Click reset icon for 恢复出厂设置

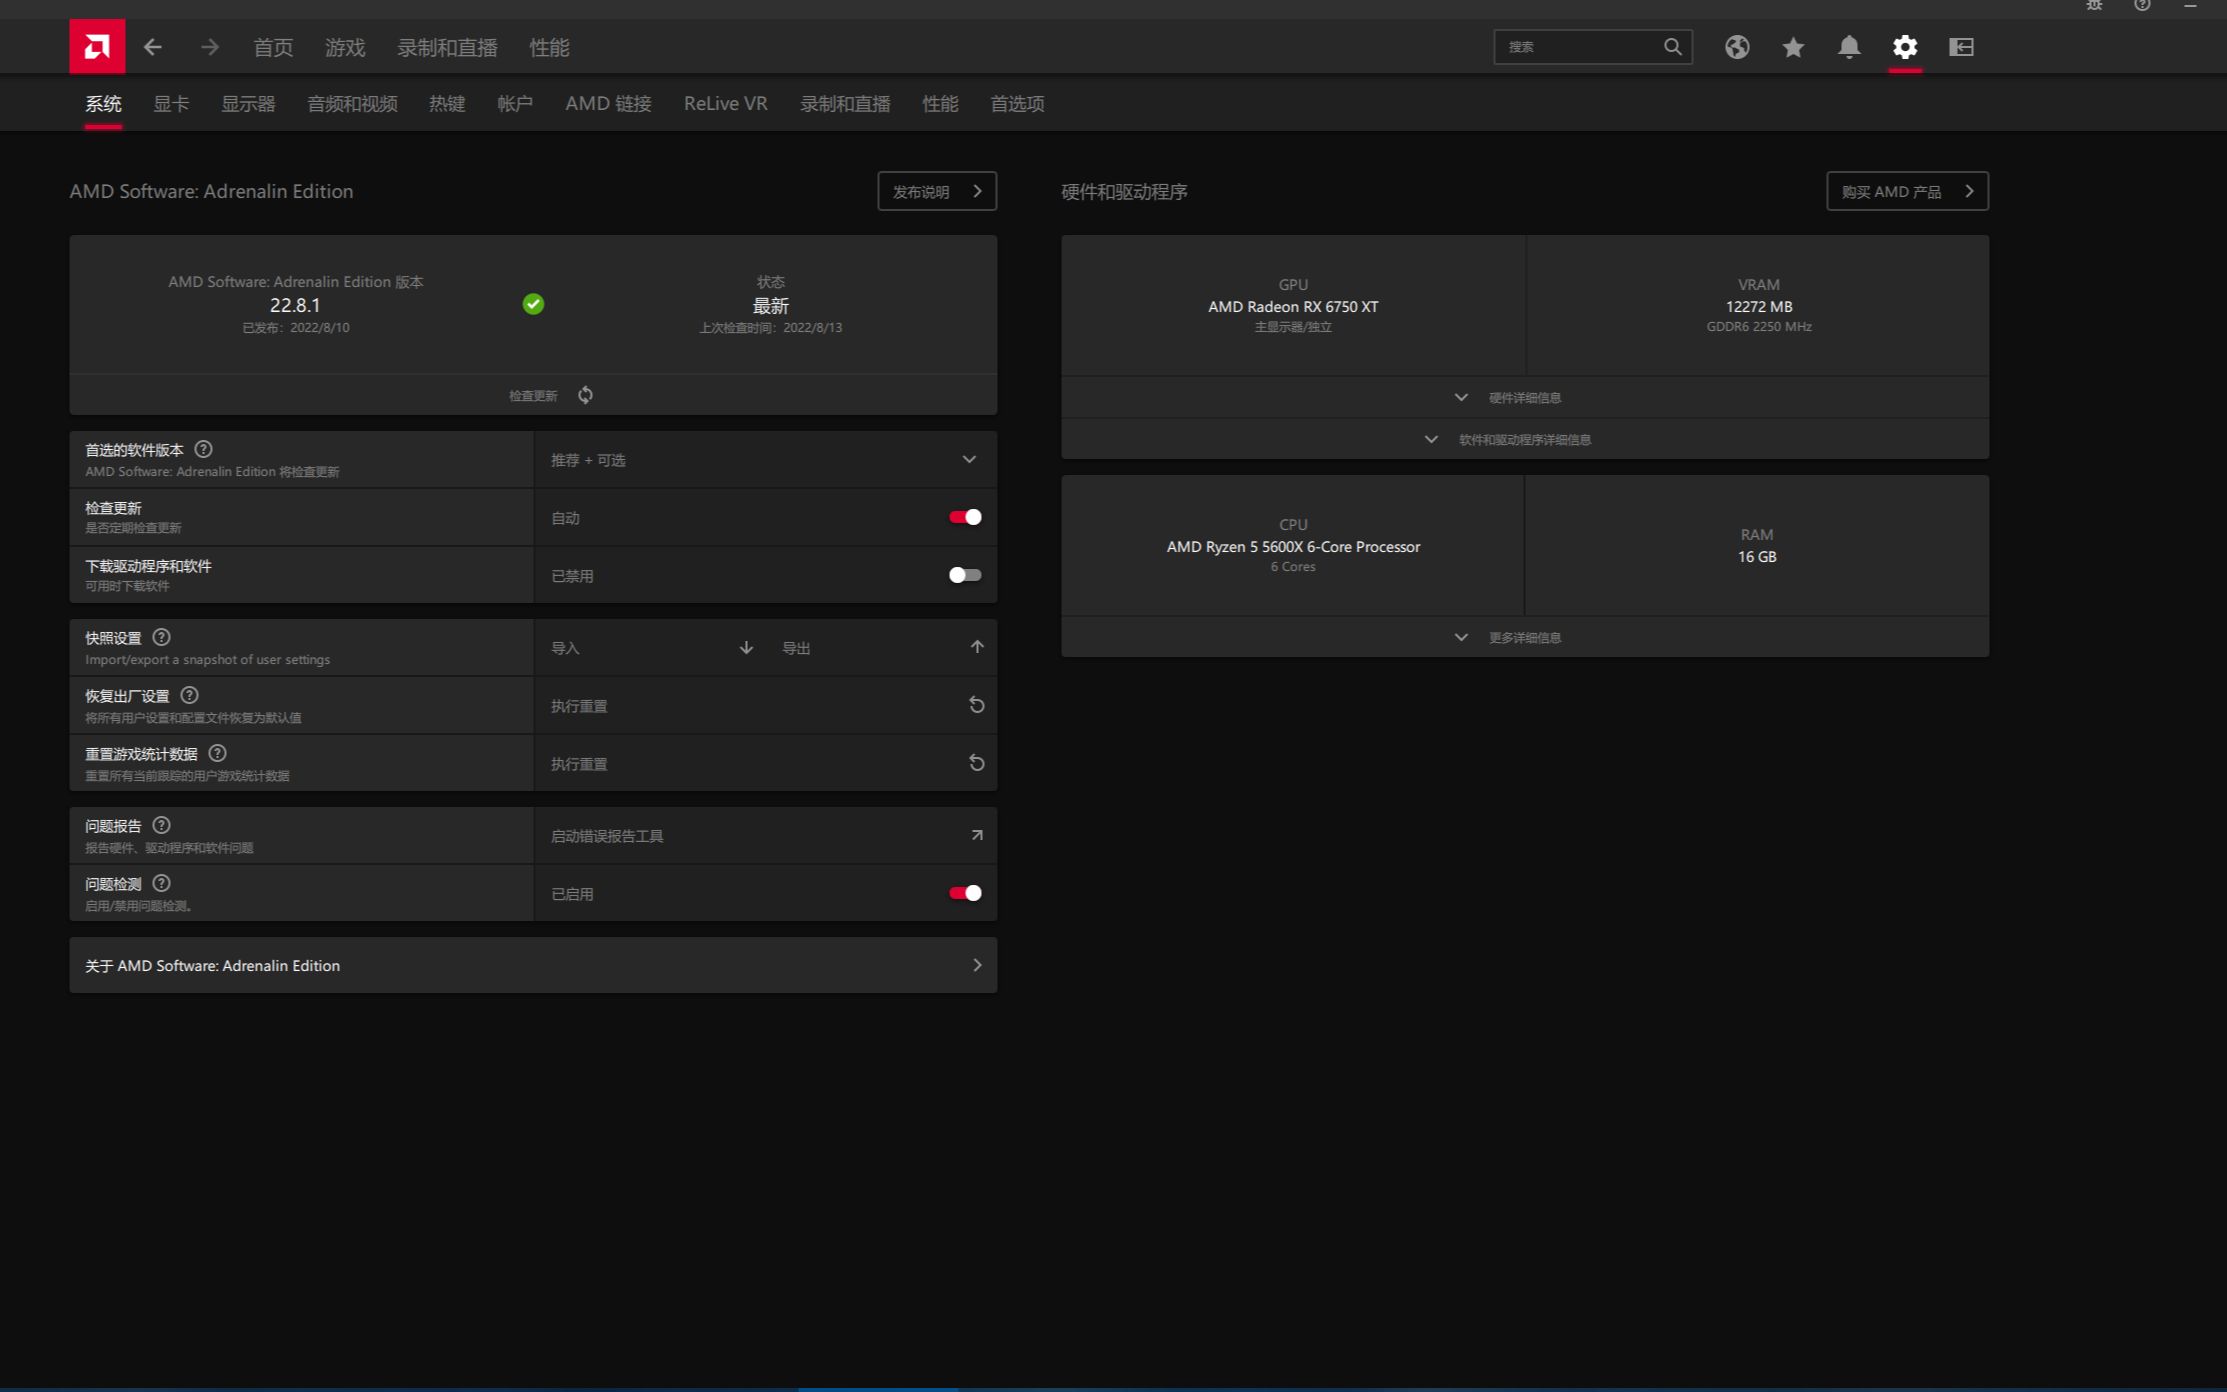(x=977, y=705)
